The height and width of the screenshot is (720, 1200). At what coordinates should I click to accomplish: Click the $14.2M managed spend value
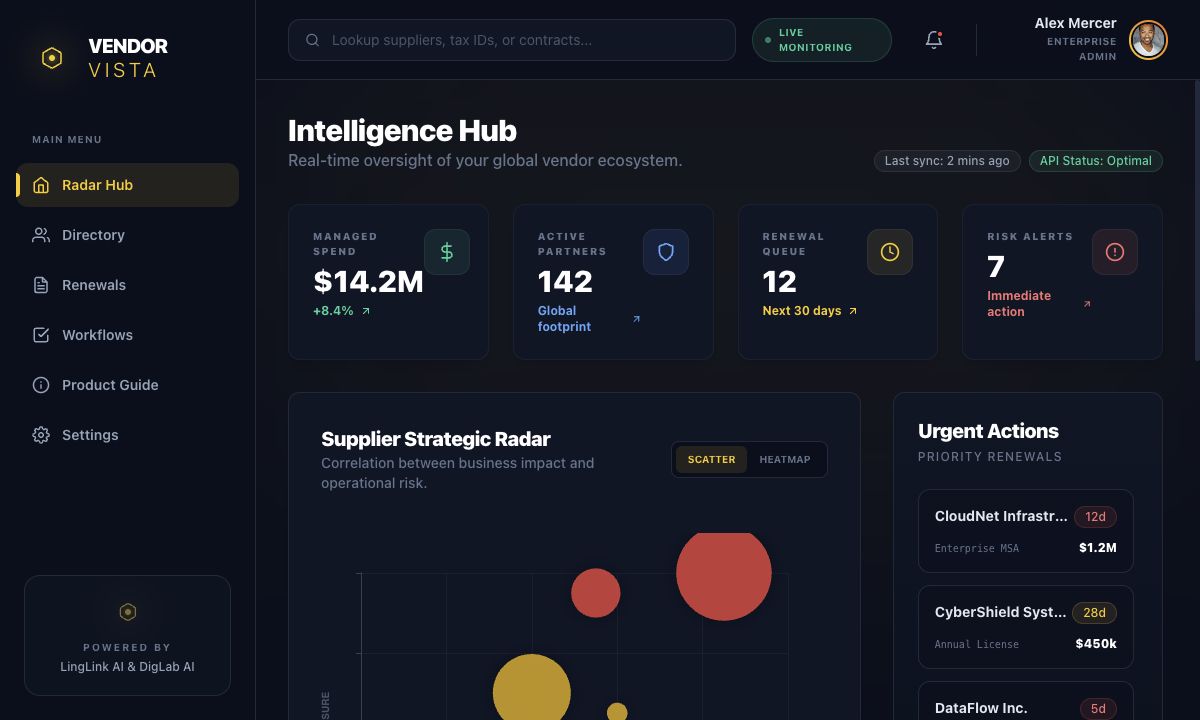point(368,282)
